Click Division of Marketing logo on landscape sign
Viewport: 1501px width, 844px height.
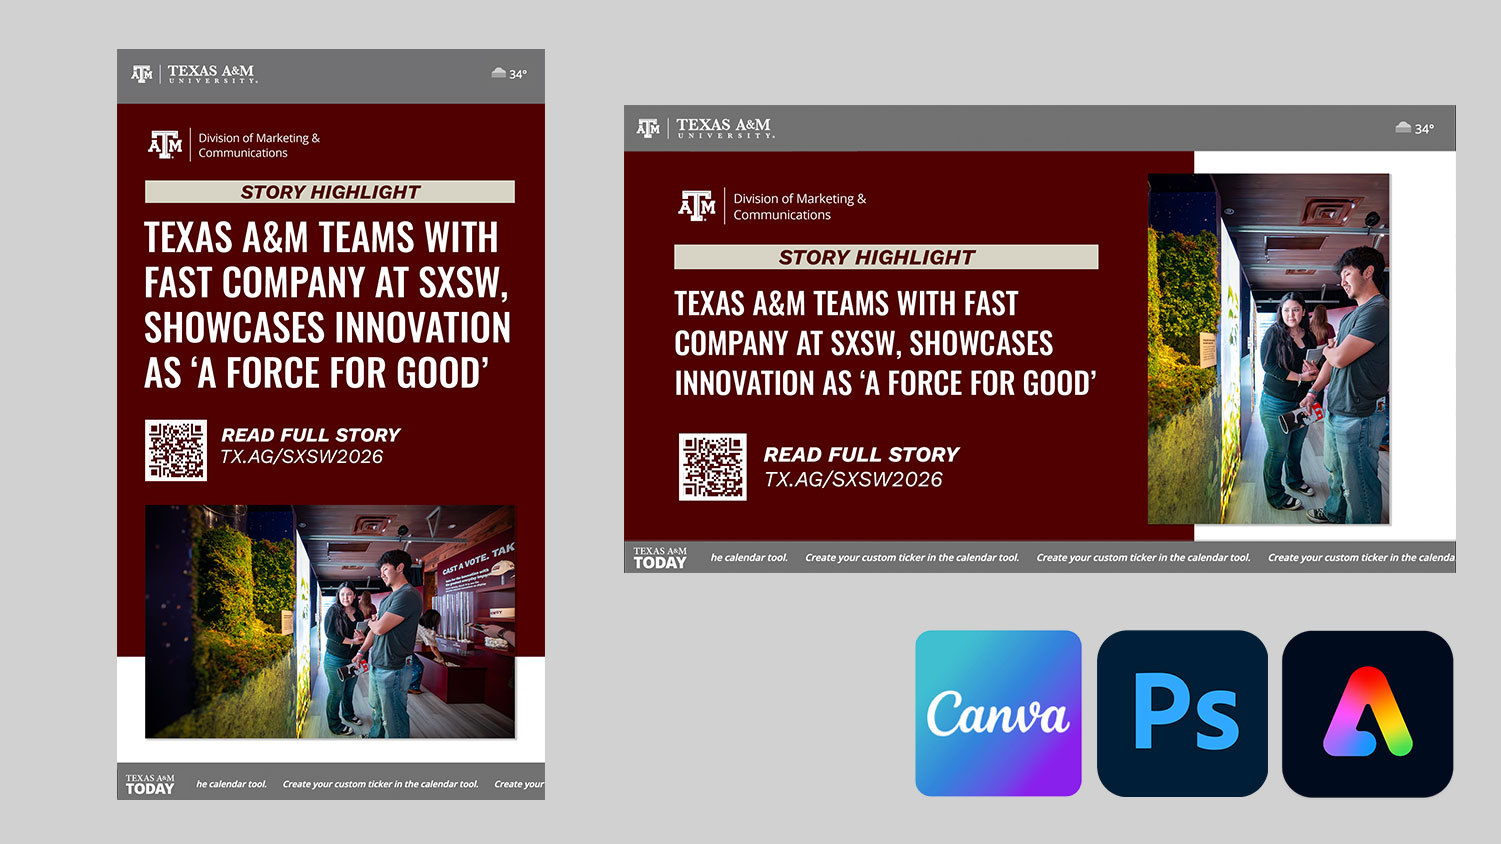pos(772,206)
